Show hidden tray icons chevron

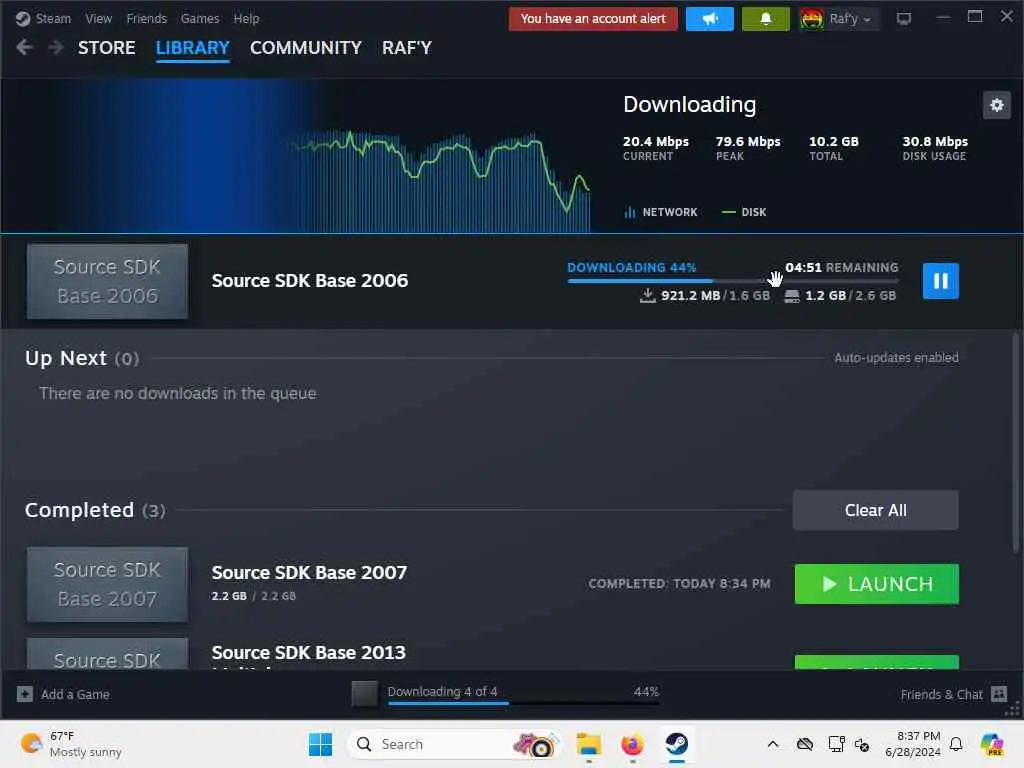773,744
